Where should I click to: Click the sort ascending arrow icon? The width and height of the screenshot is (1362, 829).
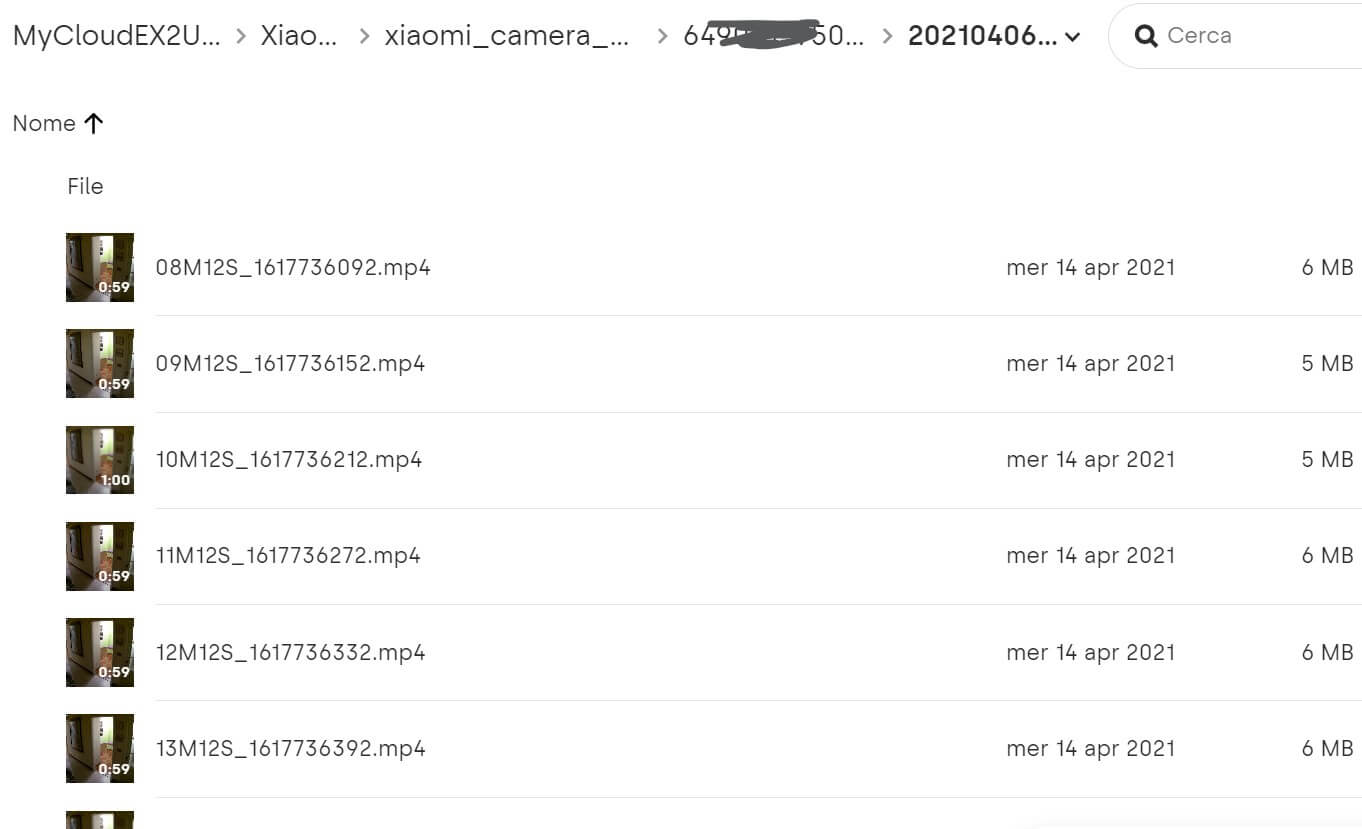[x=93, y=123]
